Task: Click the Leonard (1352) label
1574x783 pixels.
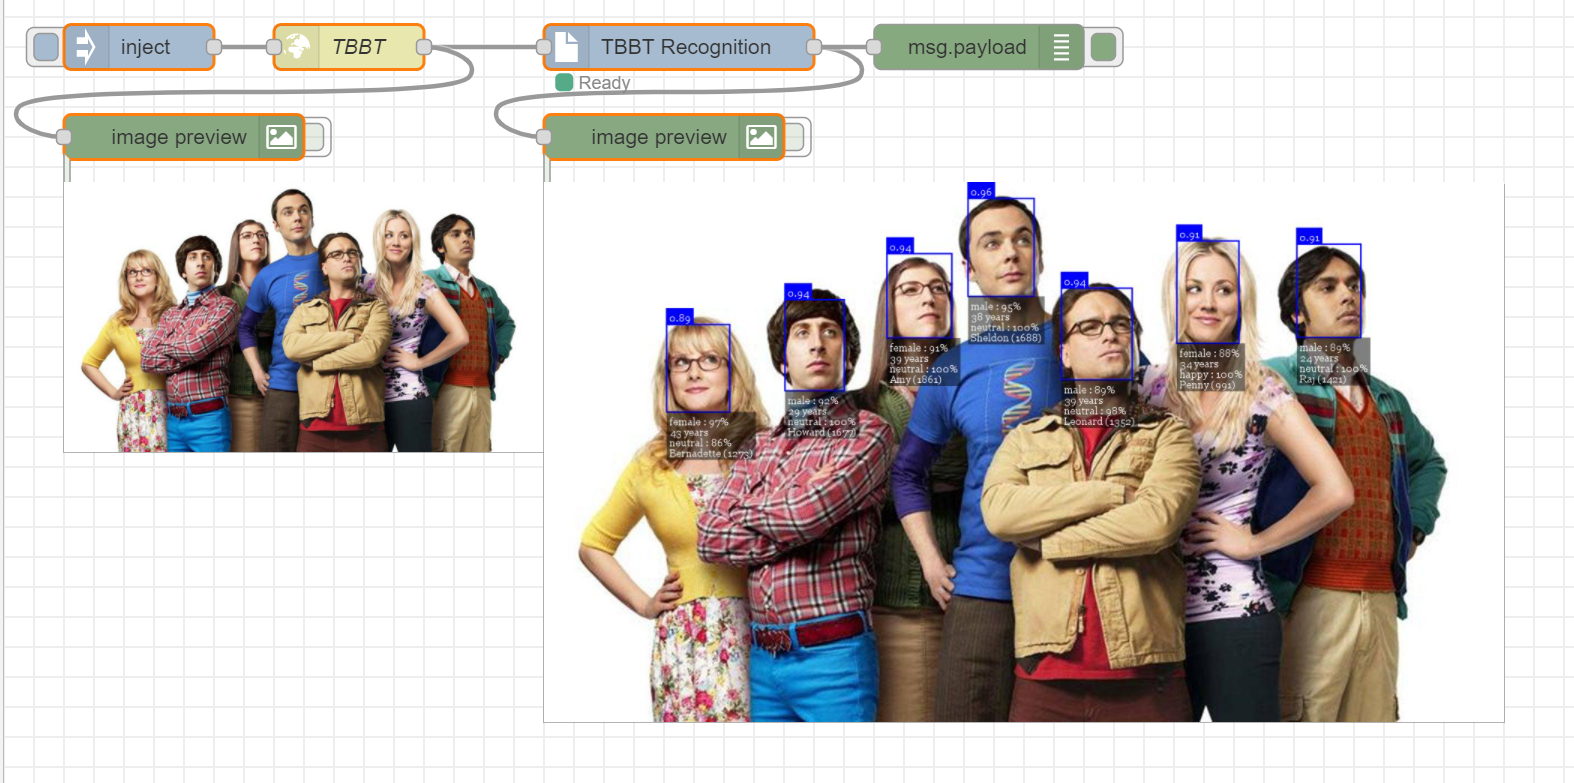Action: [1099, 422]
